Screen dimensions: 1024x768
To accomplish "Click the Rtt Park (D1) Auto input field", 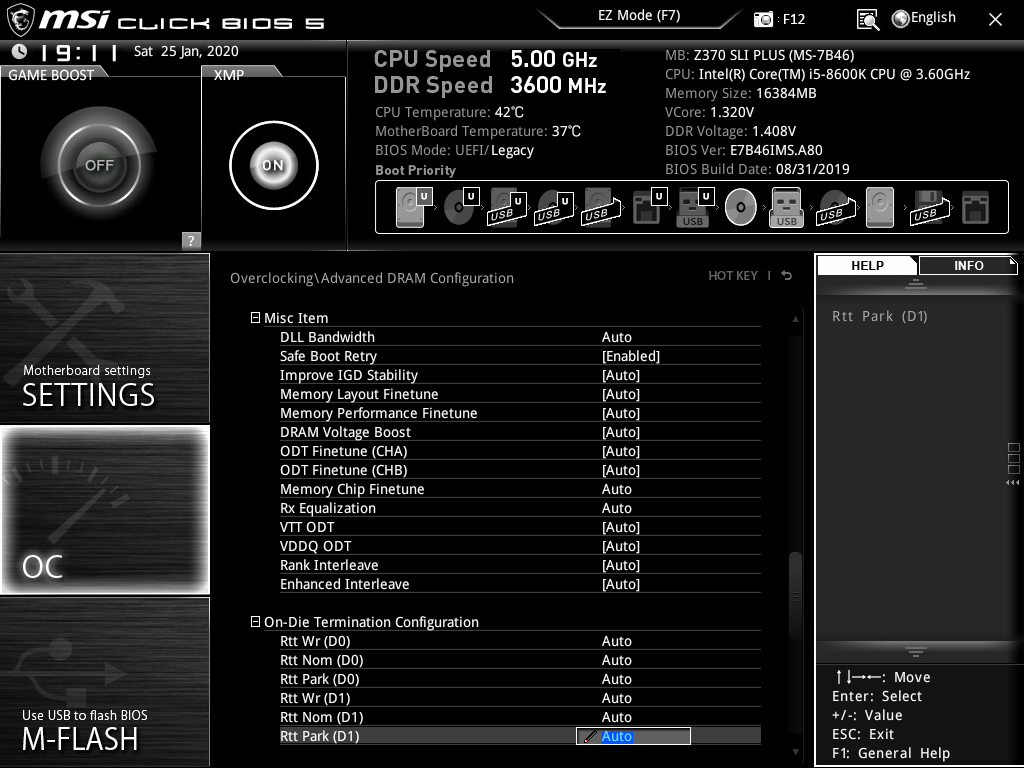I will (x=633, y=736).
